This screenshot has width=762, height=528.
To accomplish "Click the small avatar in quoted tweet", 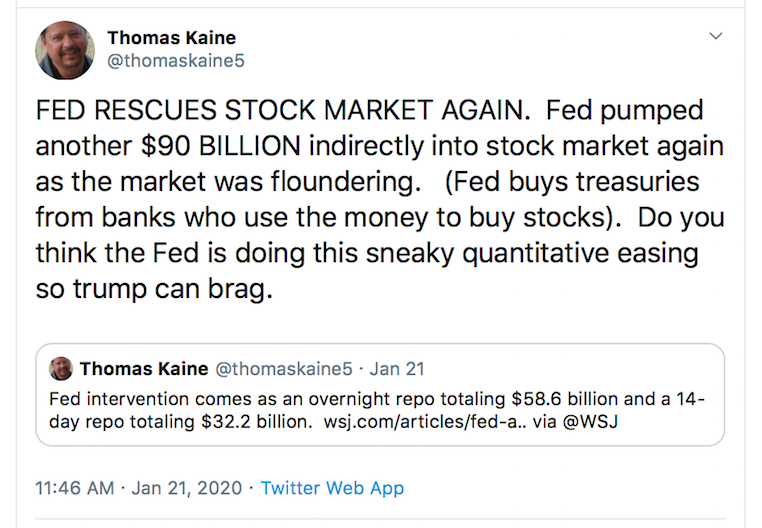I will pyautogui.click(x=61, y=369).
